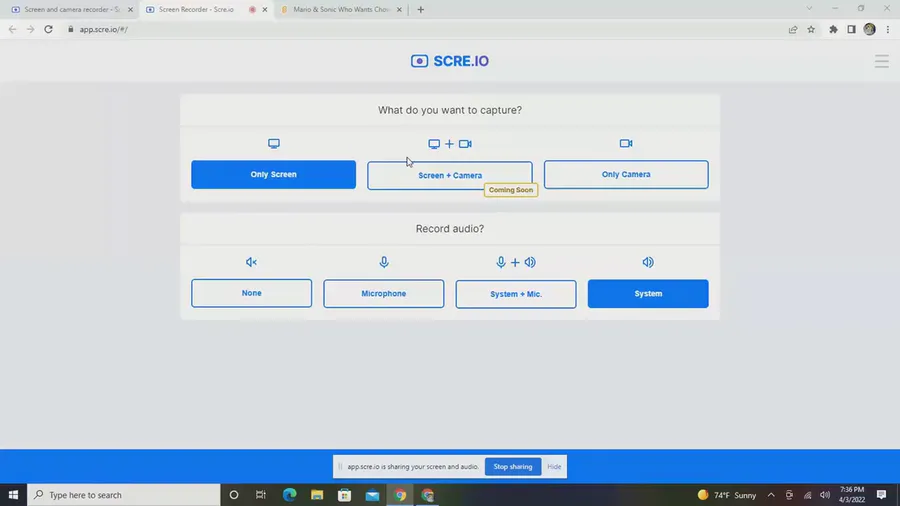
Task: Open volume control in system tray
Action: pyautogui.click(x=825, y=495)
